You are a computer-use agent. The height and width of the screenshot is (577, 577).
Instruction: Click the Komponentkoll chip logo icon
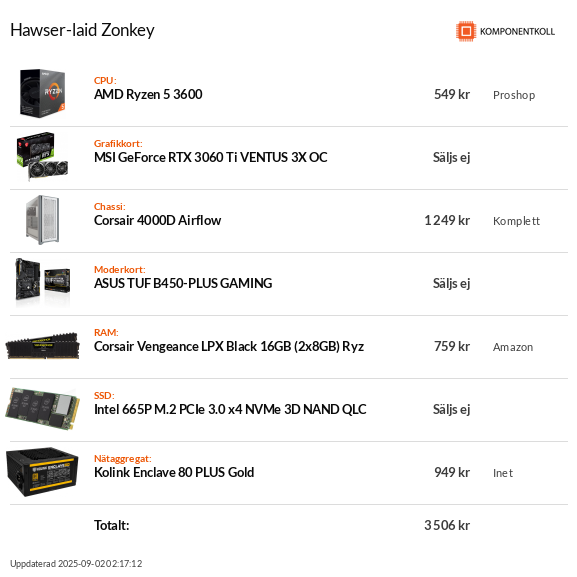pyautogui.click(x=466, y=31)
